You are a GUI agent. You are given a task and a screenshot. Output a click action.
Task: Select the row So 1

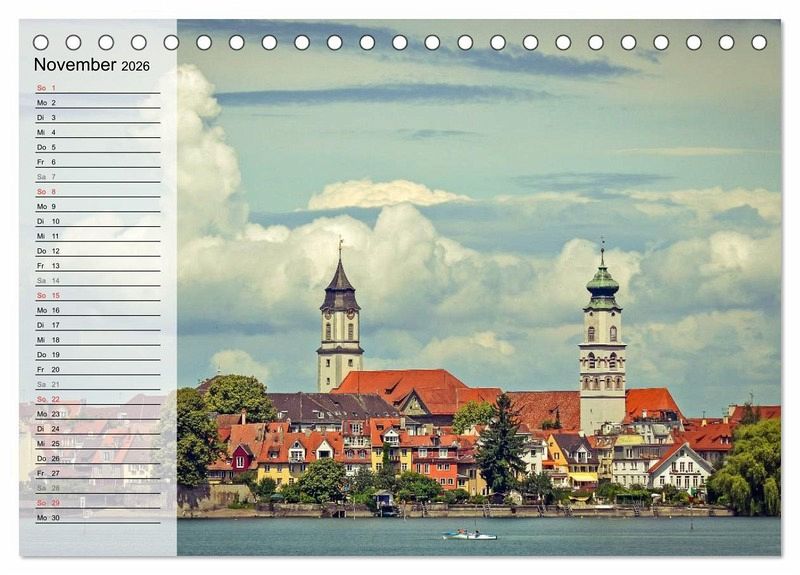97,88
